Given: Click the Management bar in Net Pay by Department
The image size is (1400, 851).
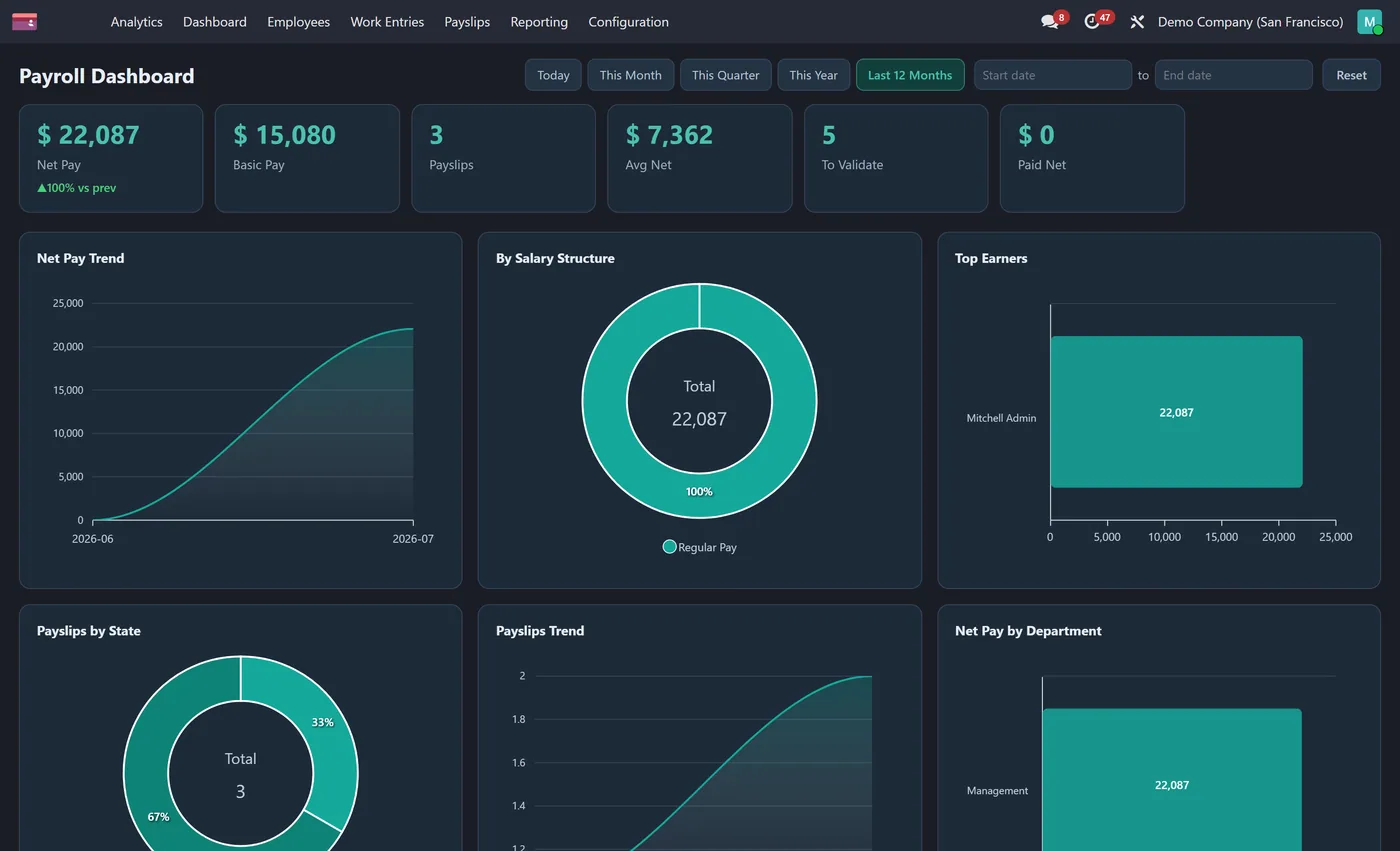Looking at the screenshot, I should click(x=1172, y=780).
